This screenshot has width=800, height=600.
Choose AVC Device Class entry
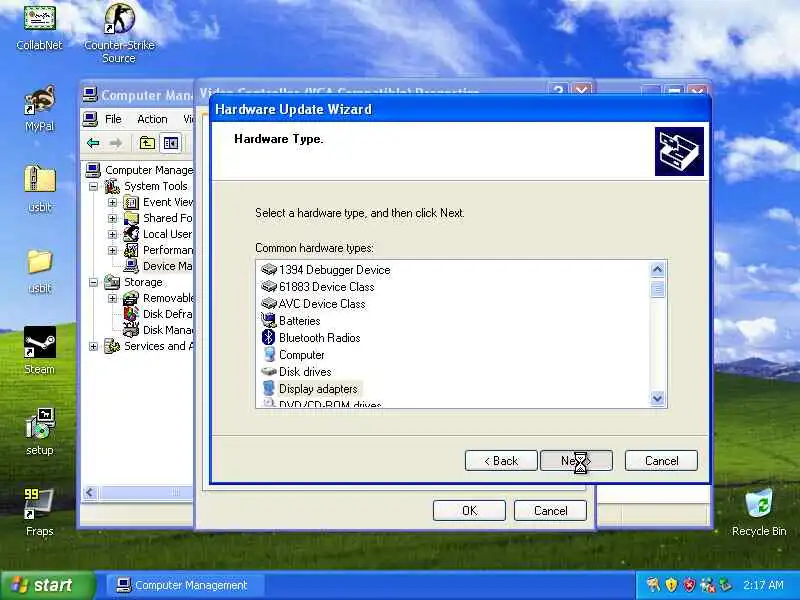click(322, 304)
